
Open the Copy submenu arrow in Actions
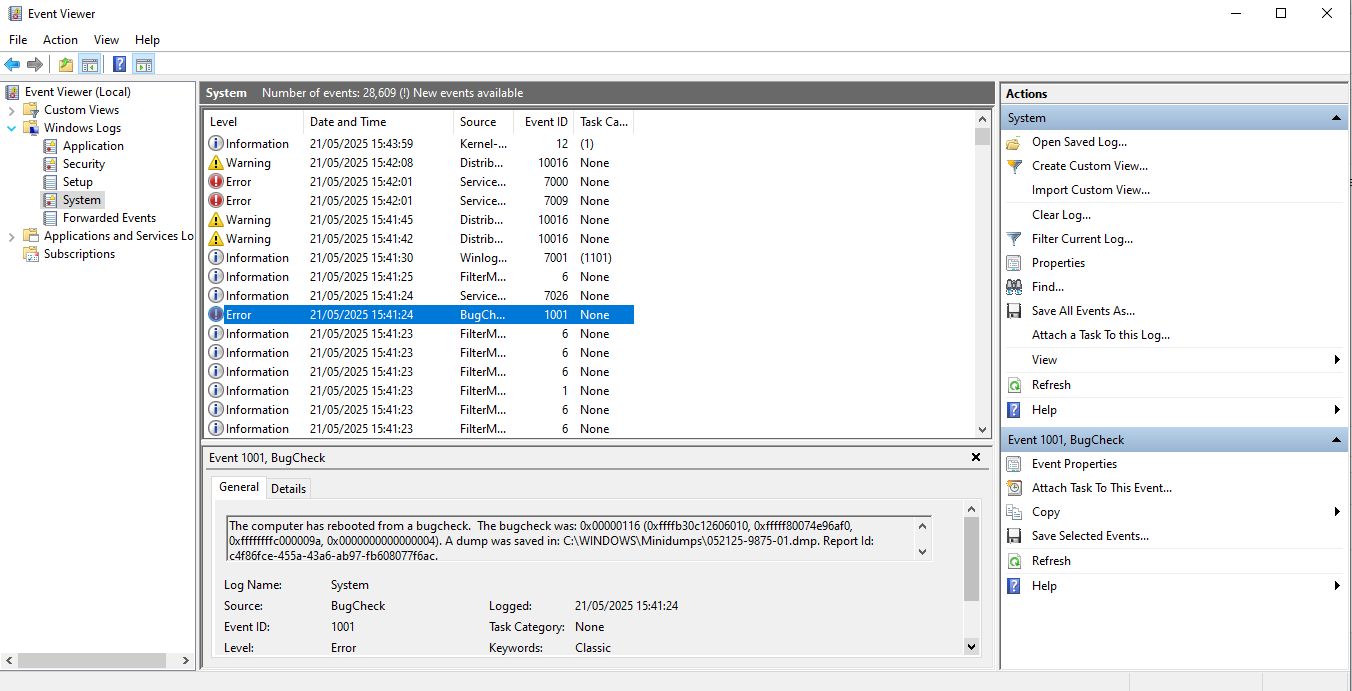click(x=1337, y=512)
